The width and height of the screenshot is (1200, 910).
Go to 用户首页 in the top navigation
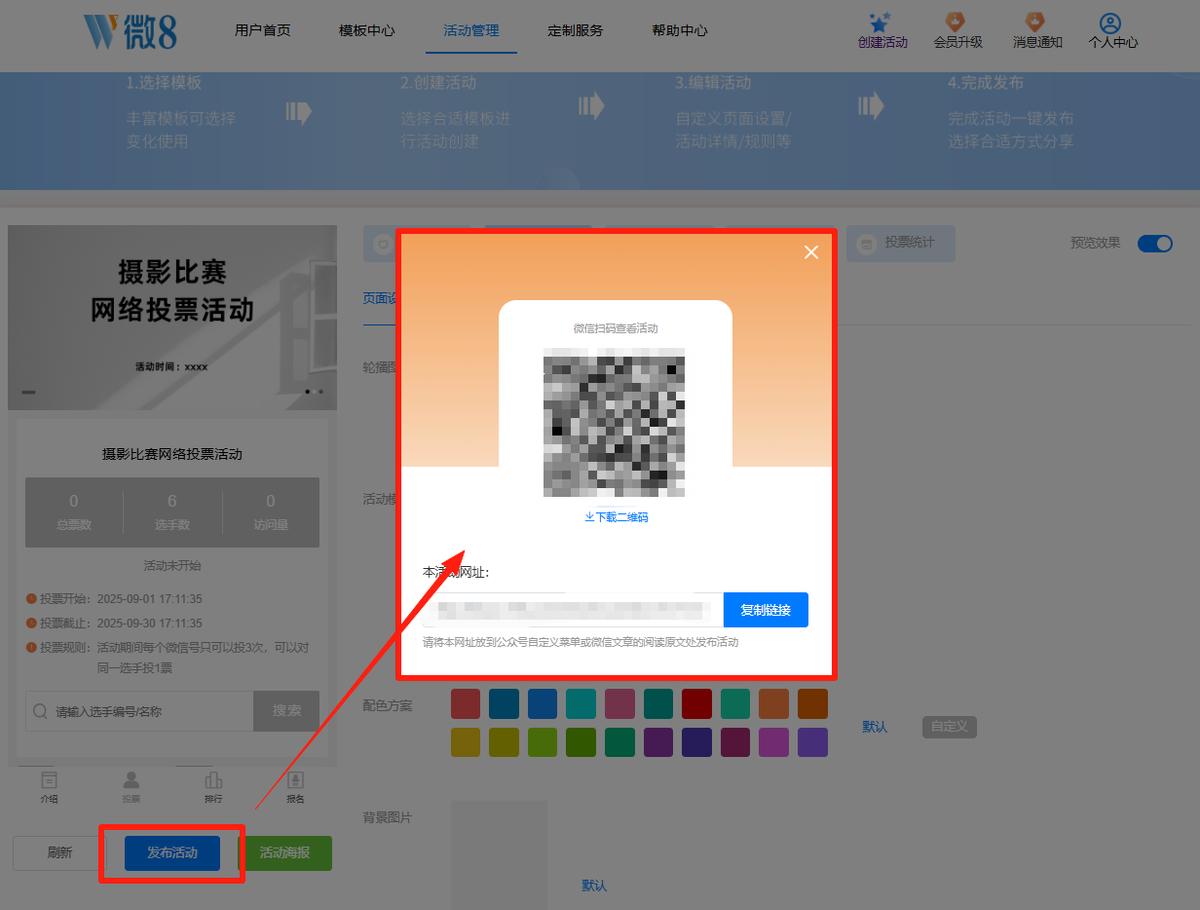[x=263, y=30]
